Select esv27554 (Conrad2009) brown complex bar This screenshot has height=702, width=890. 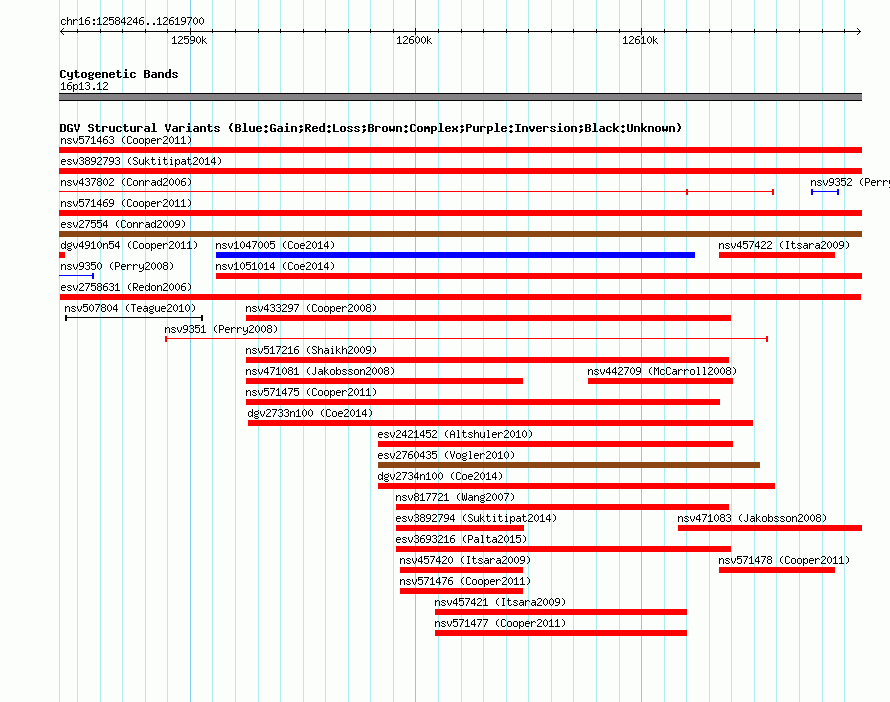[x=460, y=234]
